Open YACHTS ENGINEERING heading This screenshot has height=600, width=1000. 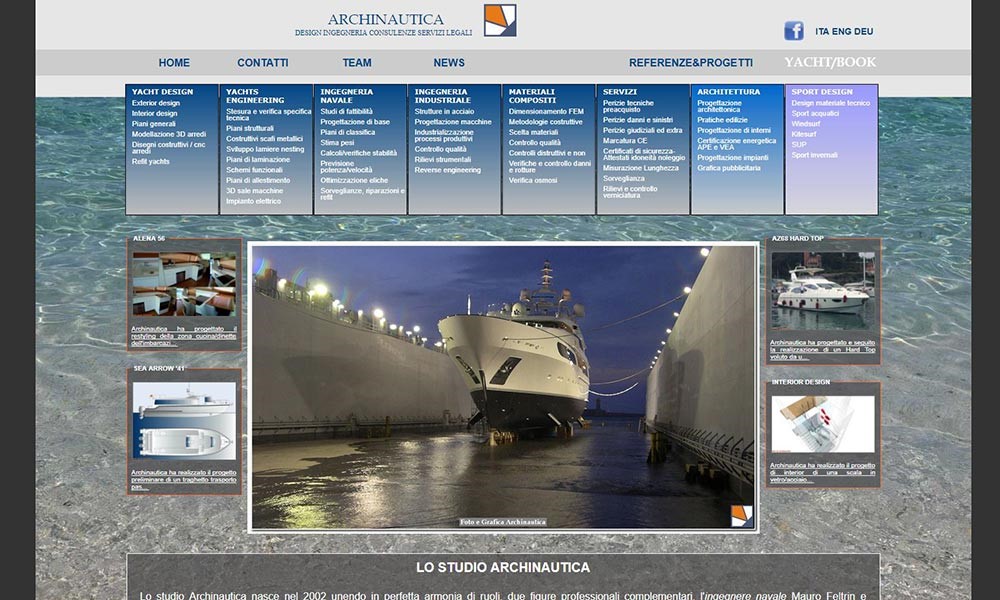tap(255, 96)
